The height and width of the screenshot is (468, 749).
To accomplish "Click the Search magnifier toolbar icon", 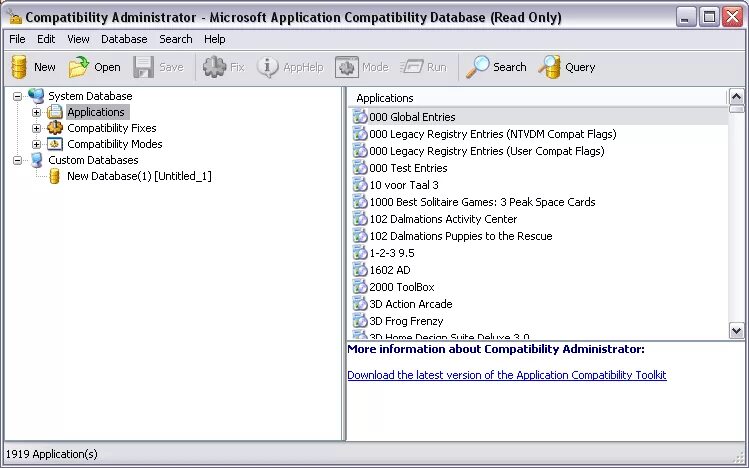I will [x=478, y=67].
